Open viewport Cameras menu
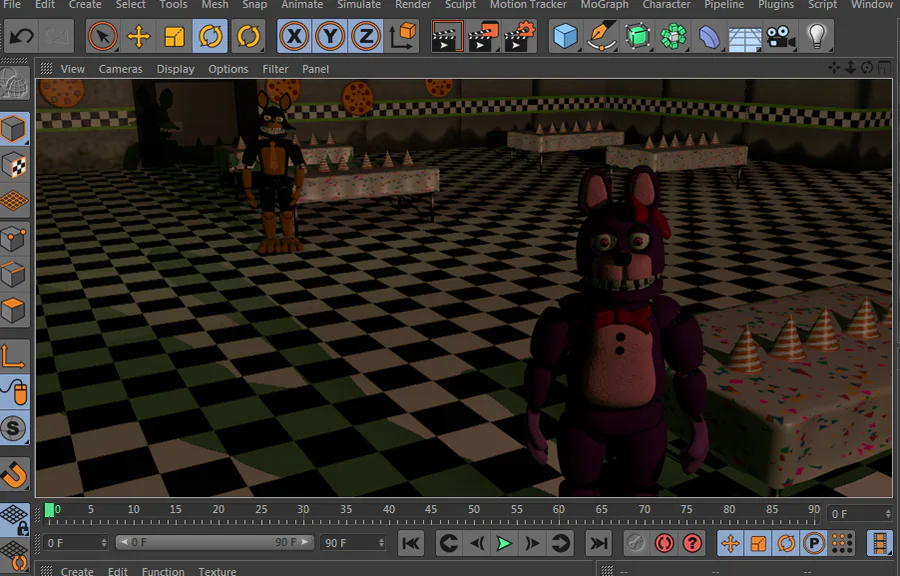The height and width of the screenshot is (576, 900). 121,69
